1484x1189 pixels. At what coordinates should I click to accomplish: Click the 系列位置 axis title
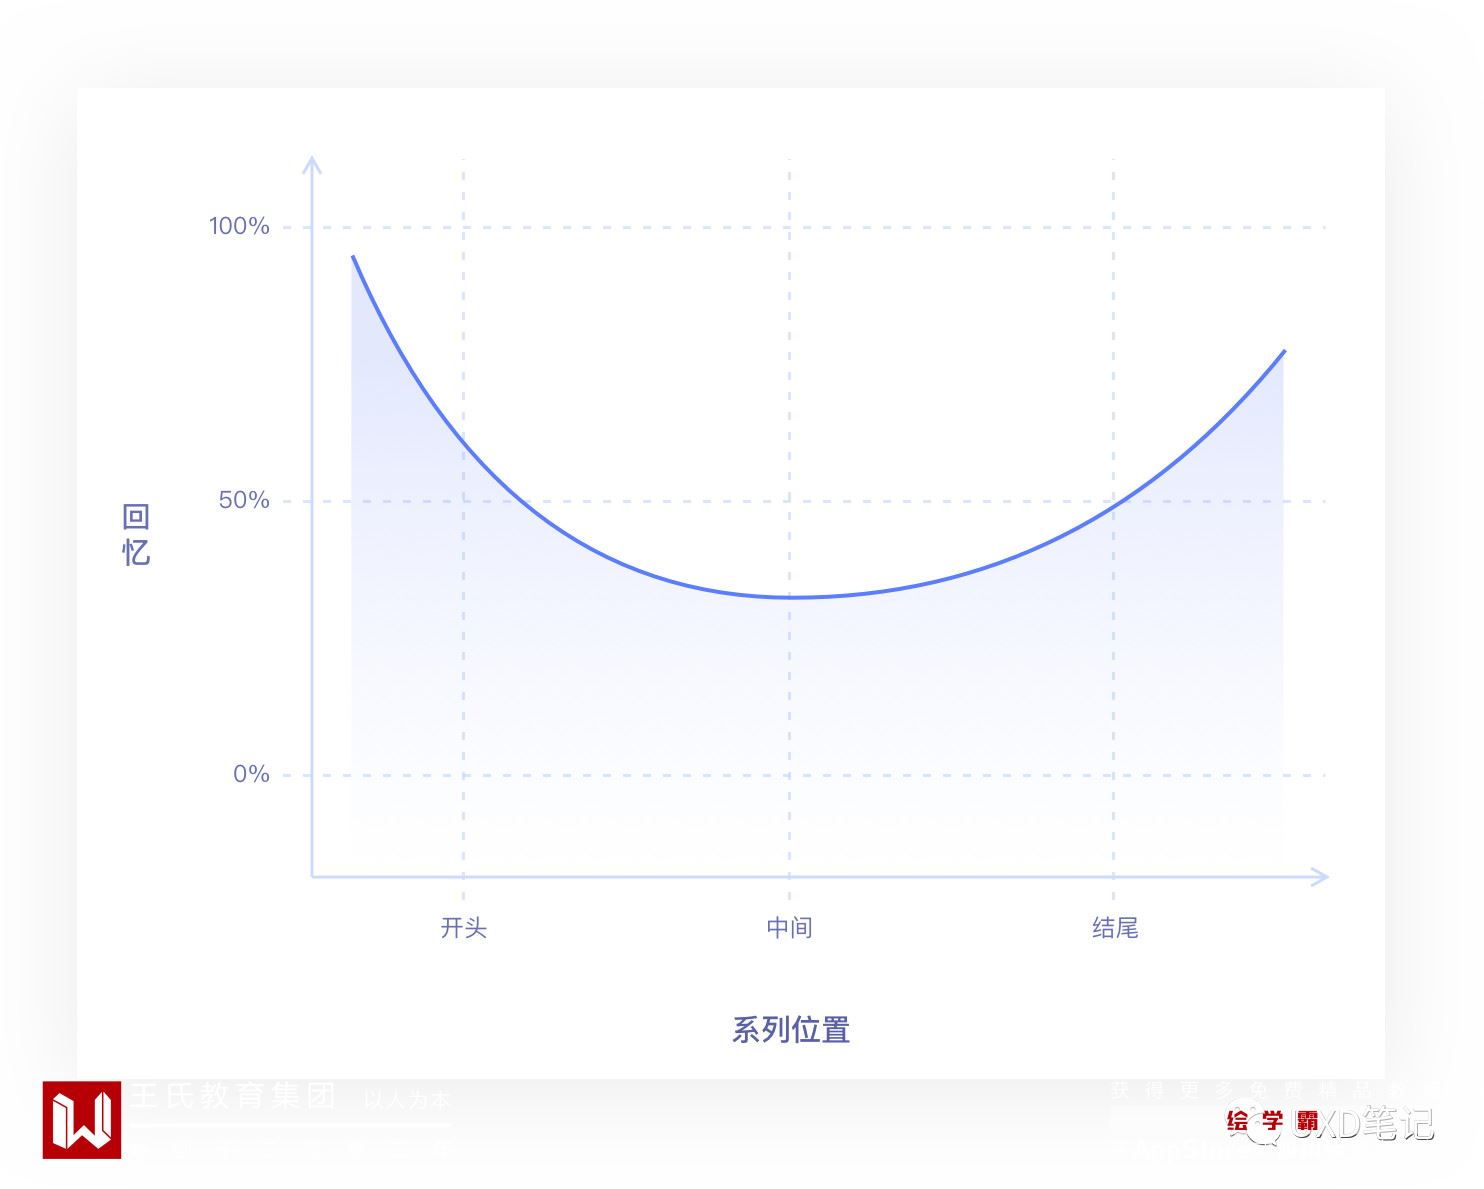click(x=791, y=1030)
